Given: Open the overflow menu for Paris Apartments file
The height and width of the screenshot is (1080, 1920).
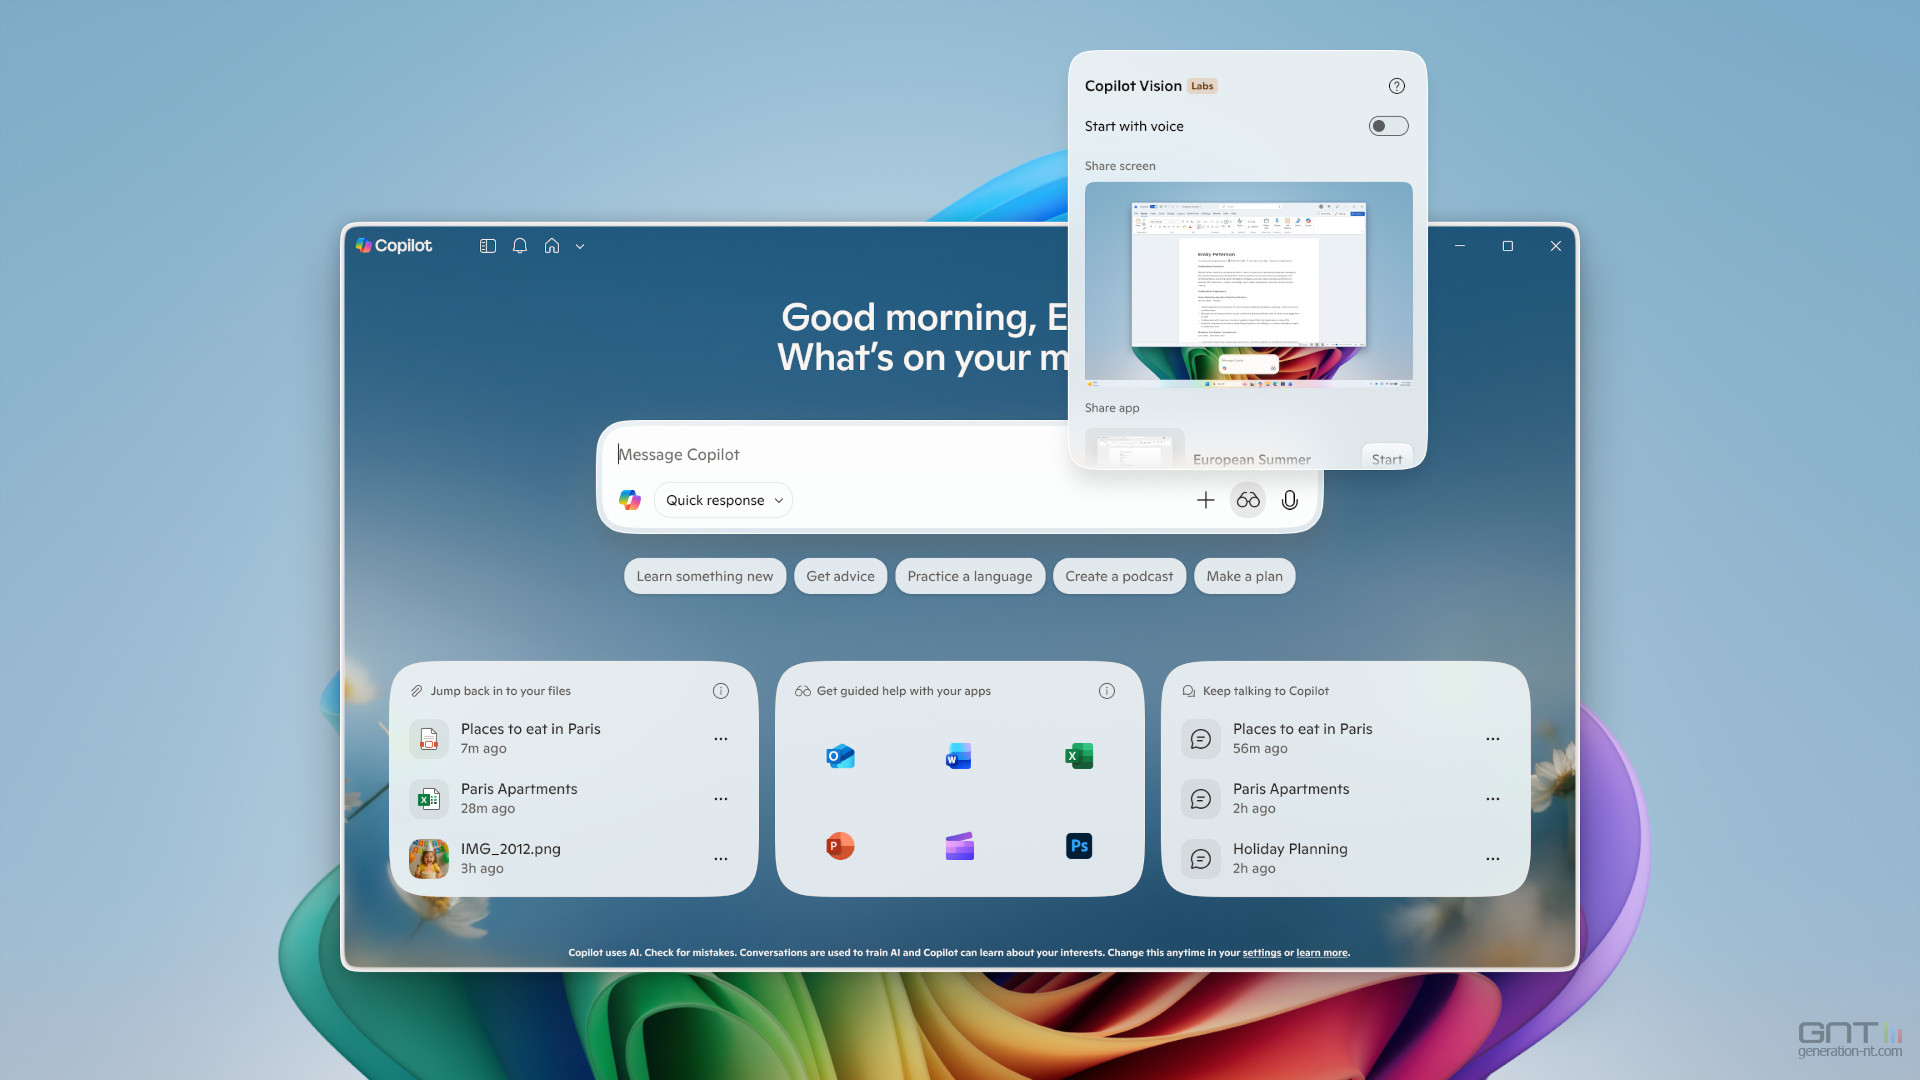Looking at the screenshot, I should pyautogui.click(x=721, y=798).
